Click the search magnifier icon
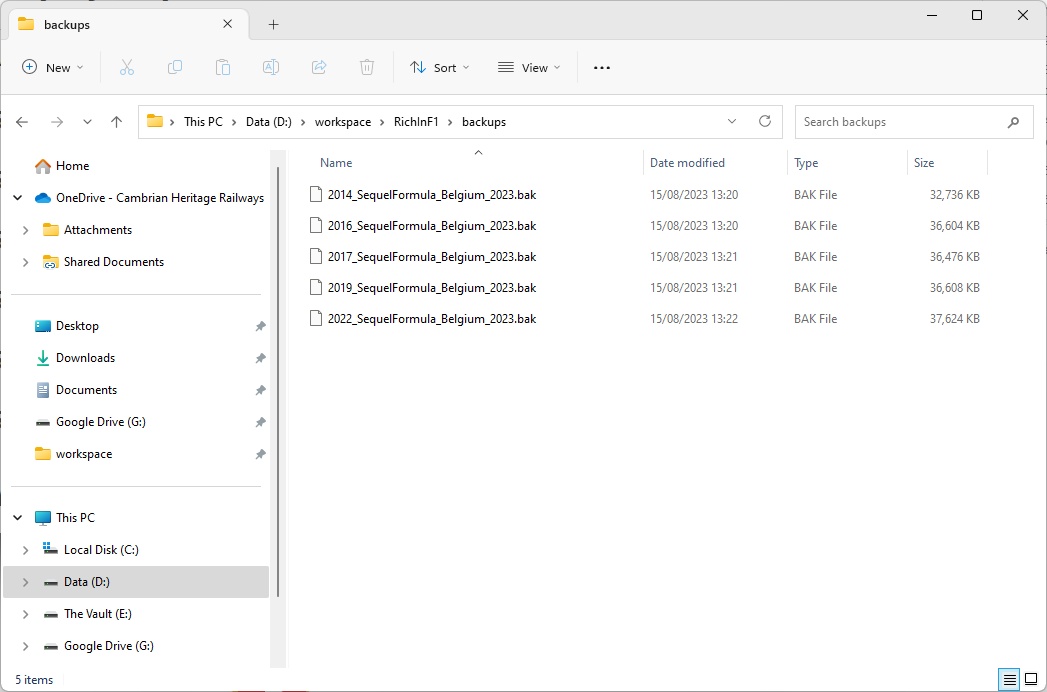This screenshot has height=692, width=1047. pyautogui.click(x=1014, y=122)
